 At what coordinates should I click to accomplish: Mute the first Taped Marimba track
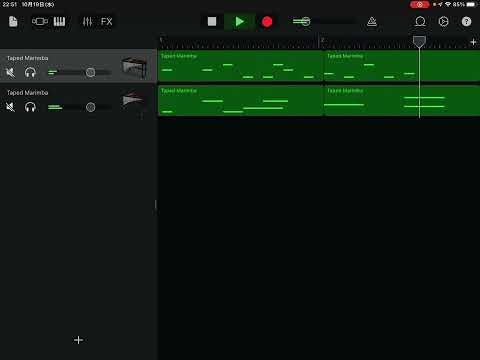pyautogui.click(x=11, y=72)
